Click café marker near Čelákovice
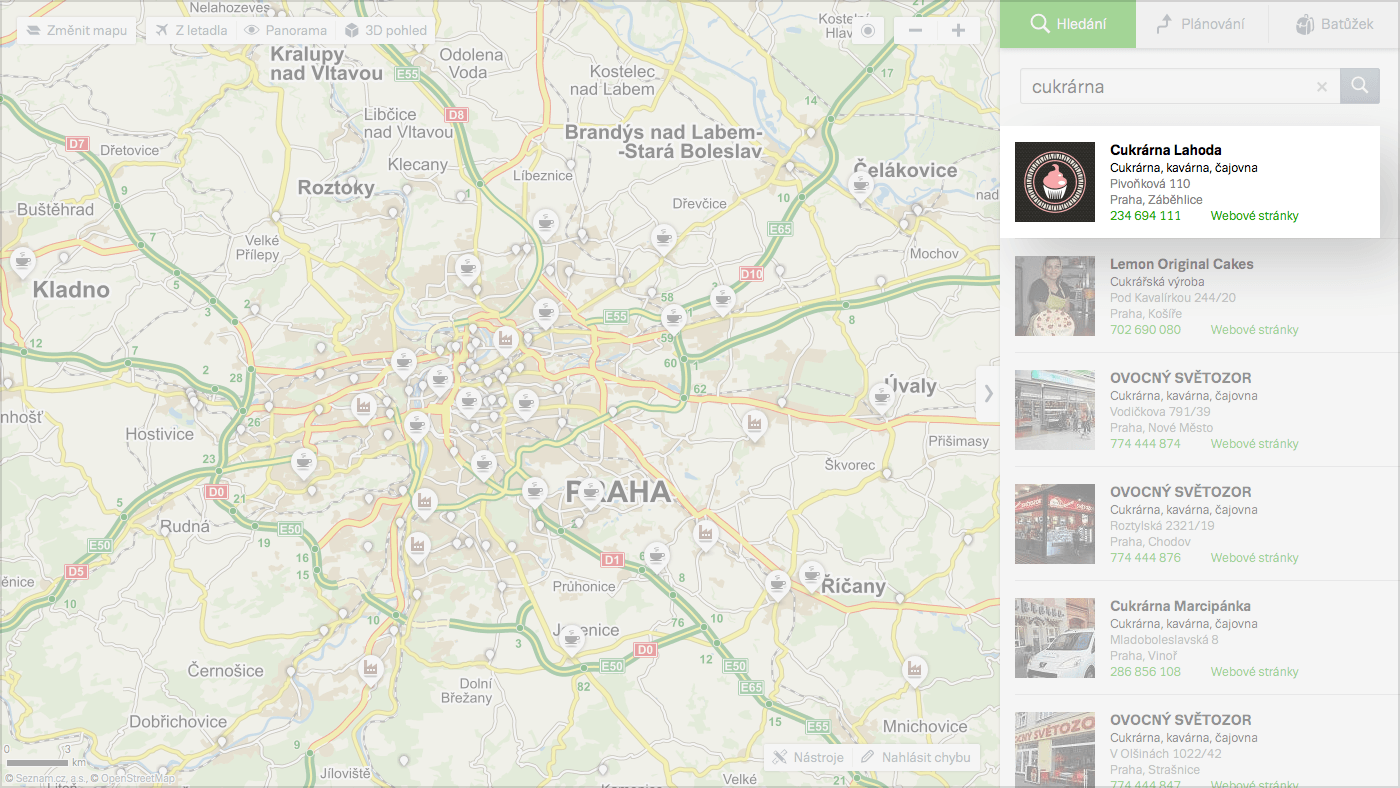The width and height of the screenshot is (1400, 788). 859,186
